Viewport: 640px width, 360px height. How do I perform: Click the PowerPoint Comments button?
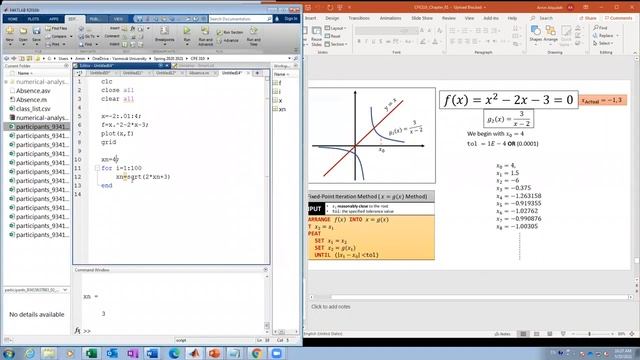pyautogui.click(x=618, y=18)
